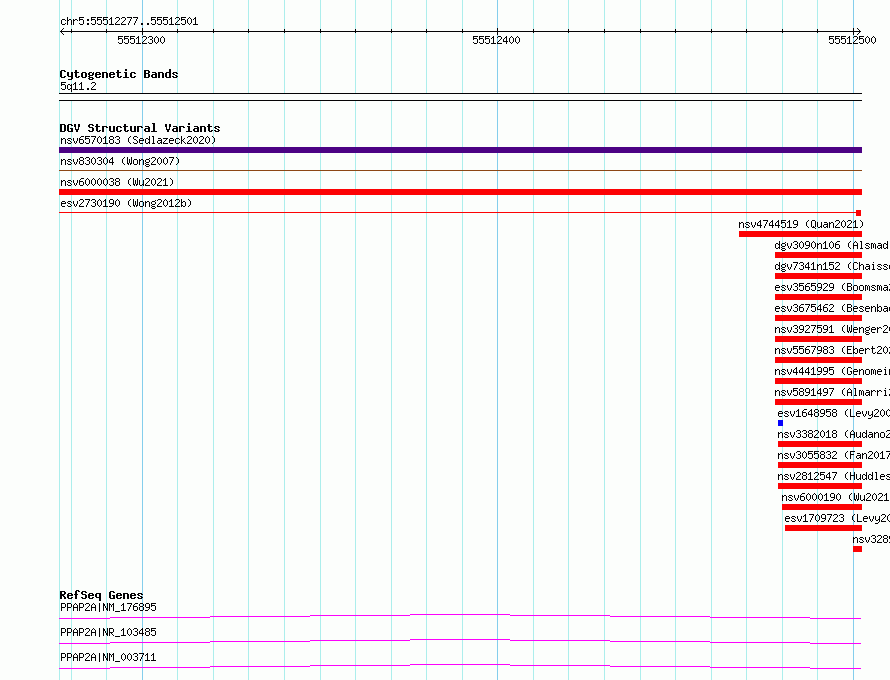Image resolution: width=890 pixels, height=680 pixels.
Task: Click the left arrow at ruler start
Action: click(63, 32)
